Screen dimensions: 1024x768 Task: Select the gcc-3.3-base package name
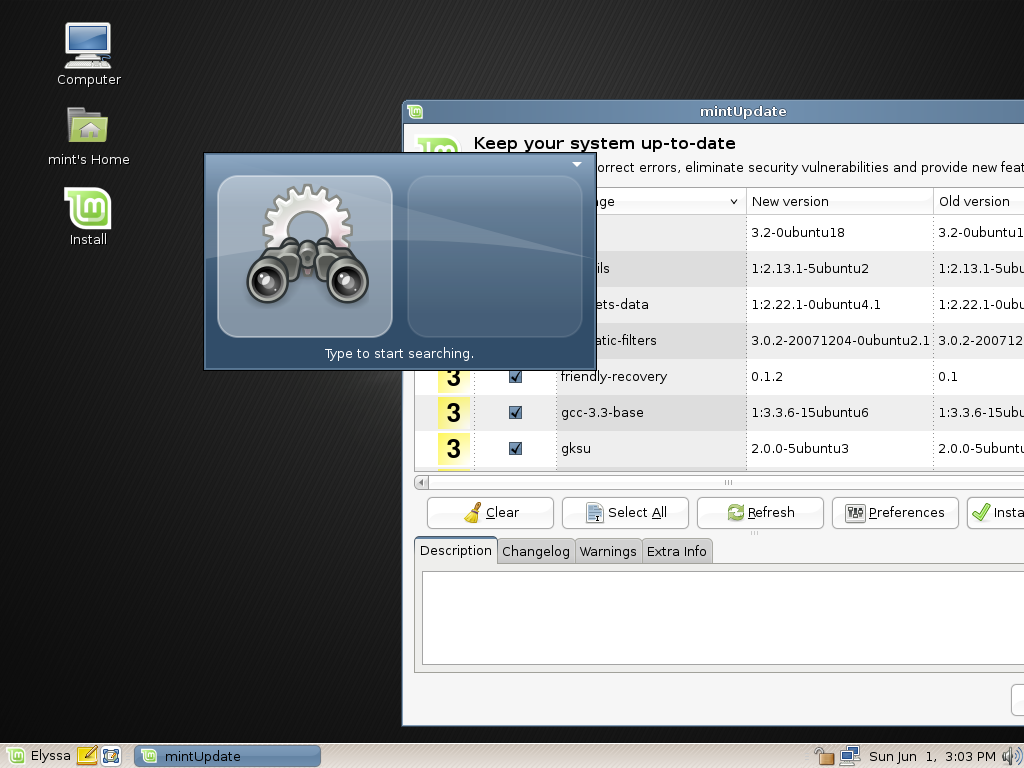click(602, 413)
